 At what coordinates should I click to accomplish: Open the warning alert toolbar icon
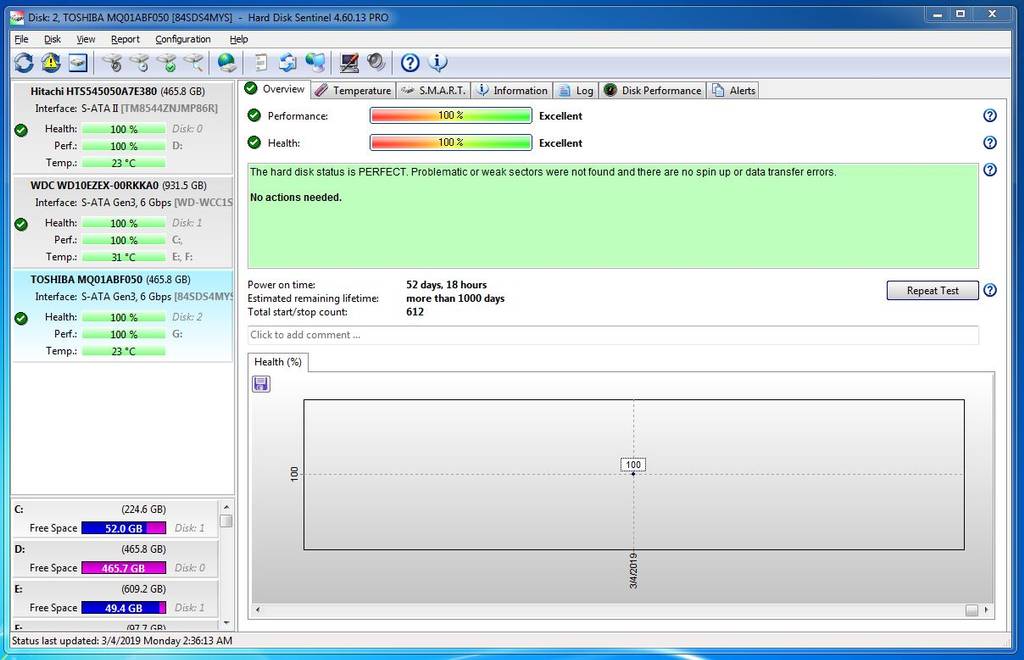(51, 63)
